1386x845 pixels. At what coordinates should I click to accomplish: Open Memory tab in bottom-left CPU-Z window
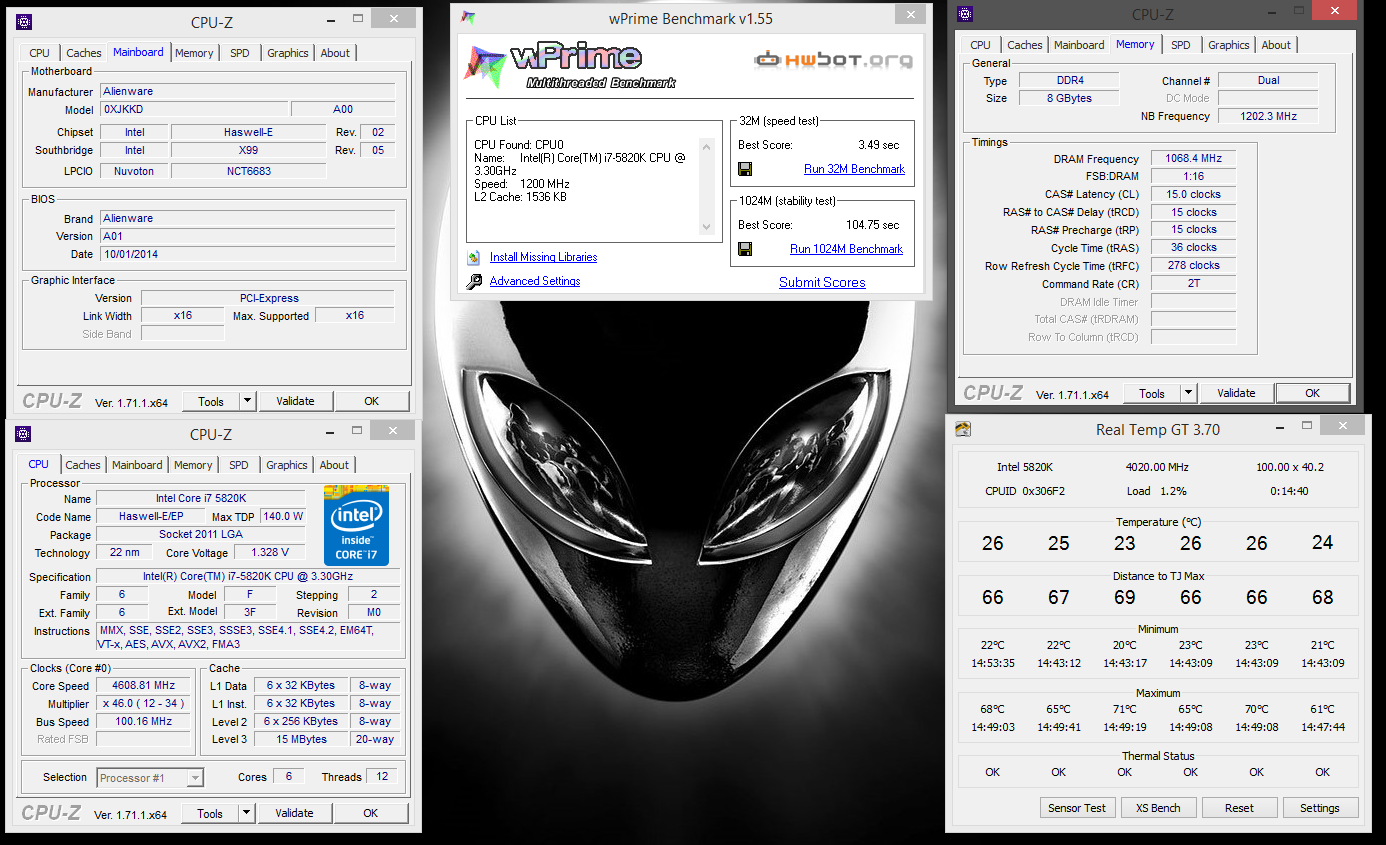pyautogui.click(x=193, y=465)
